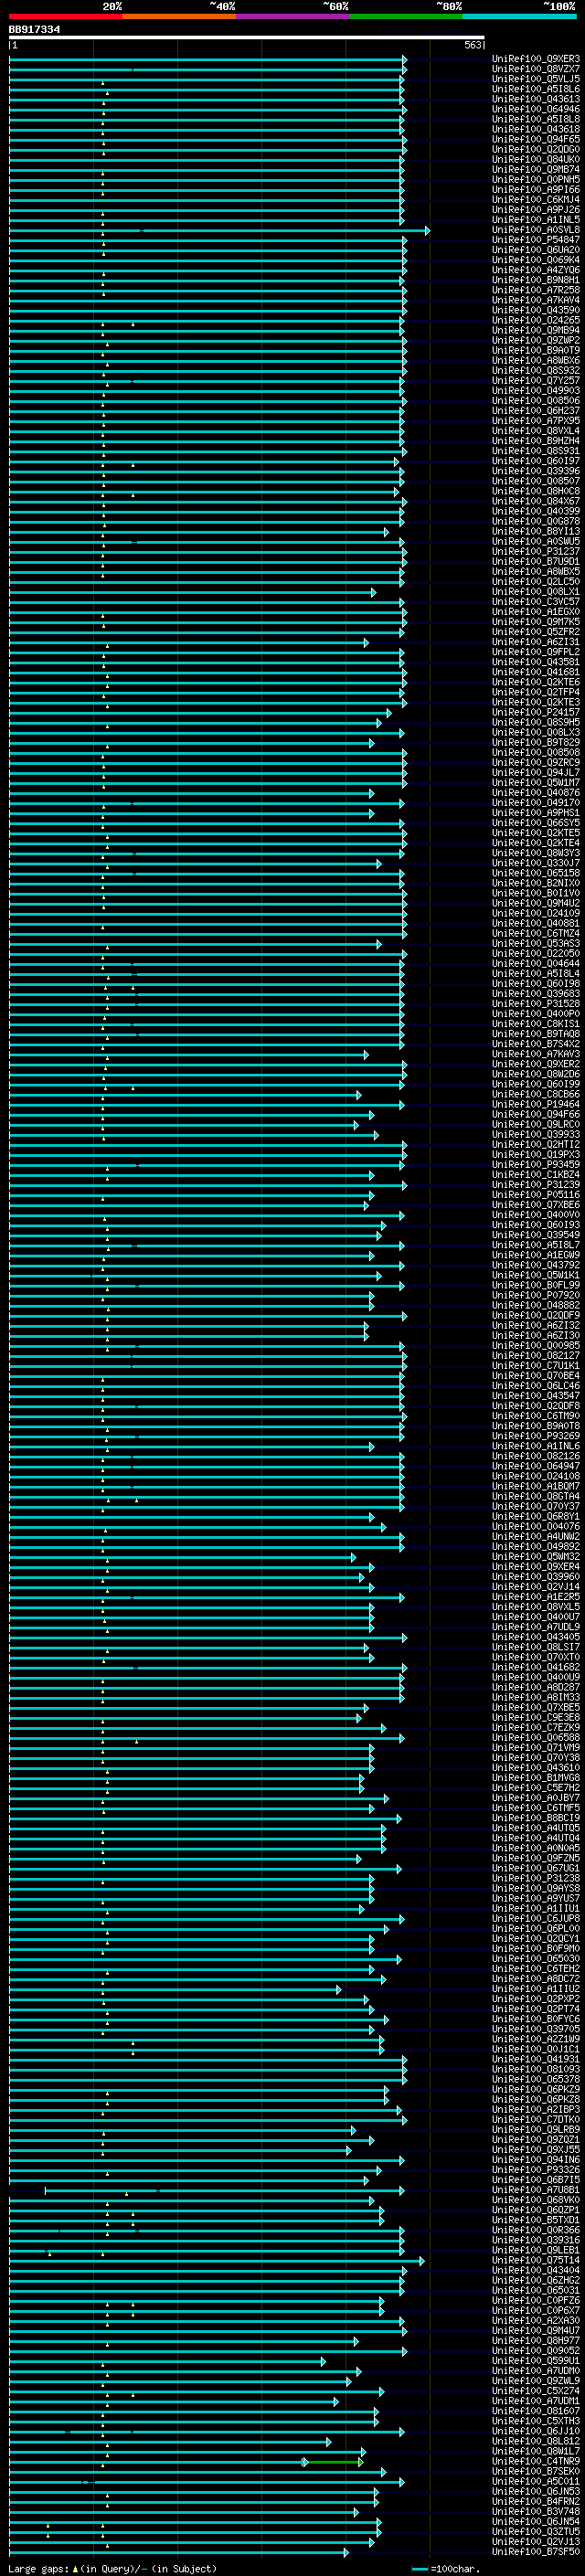Click the white query ruler bar
Image resolution: width=585 pixels, height=2576 pixels.
pyautogui.click(x=247, y=37)
